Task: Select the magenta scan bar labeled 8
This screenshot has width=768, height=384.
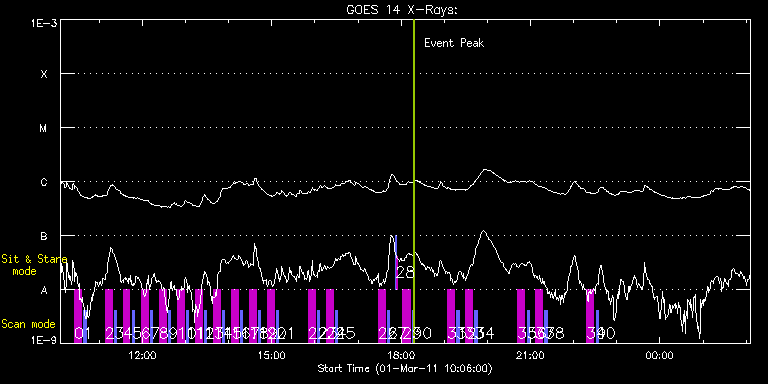Action: click(x=163, y=316)
